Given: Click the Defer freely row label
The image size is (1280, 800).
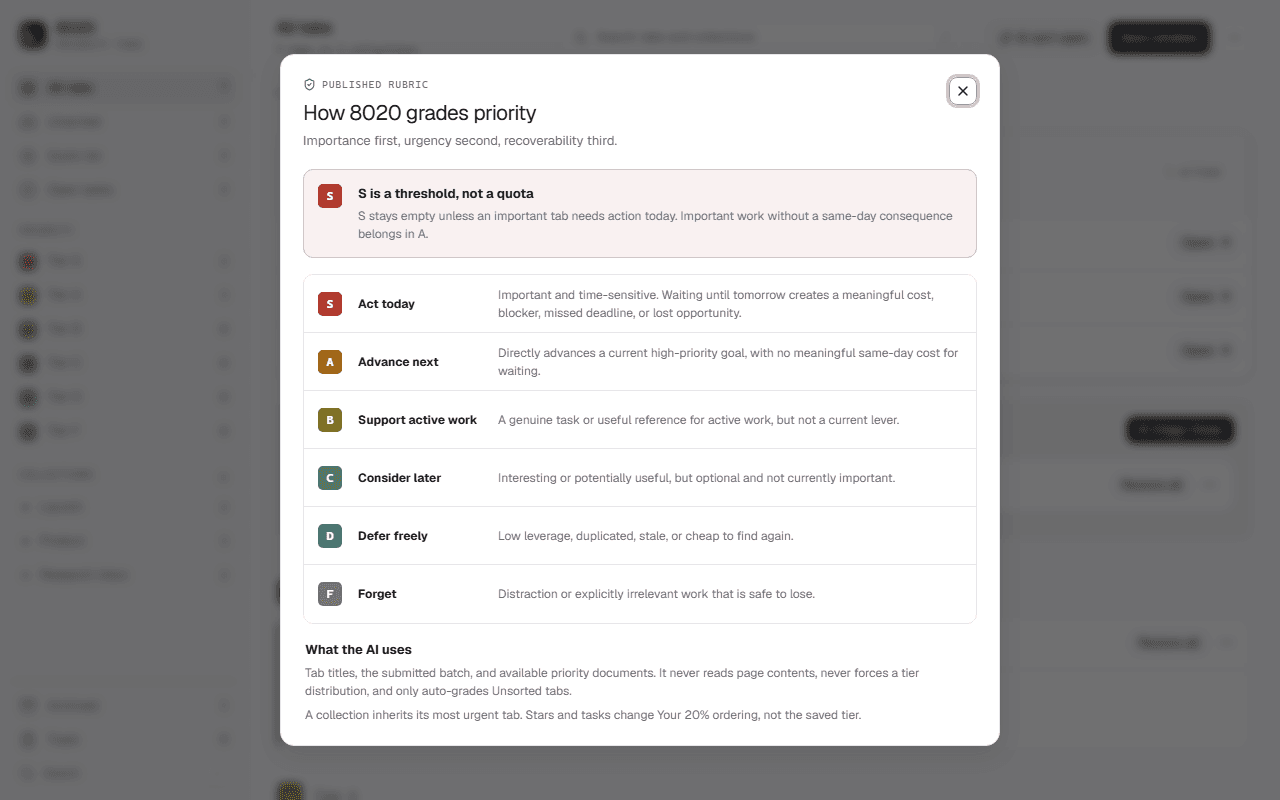Looking at the screenshot, I should pos(393,536).
